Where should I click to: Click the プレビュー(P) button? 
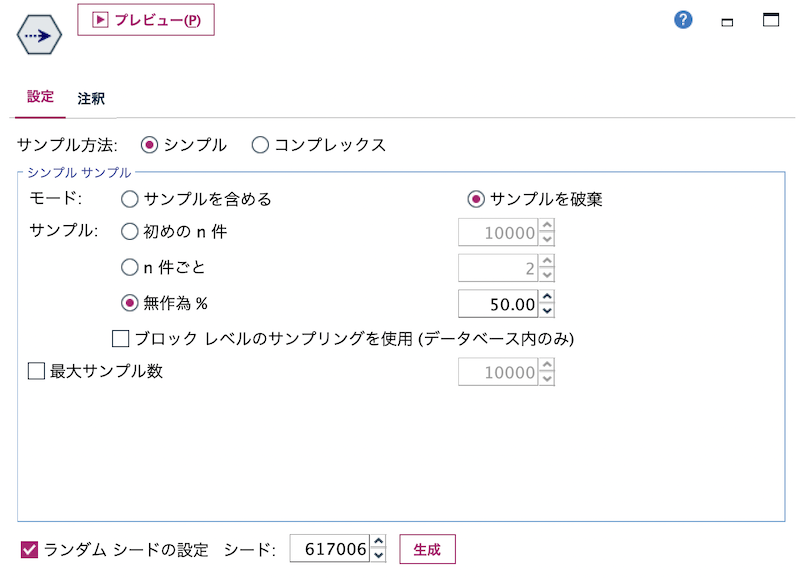tap(145, 19)
